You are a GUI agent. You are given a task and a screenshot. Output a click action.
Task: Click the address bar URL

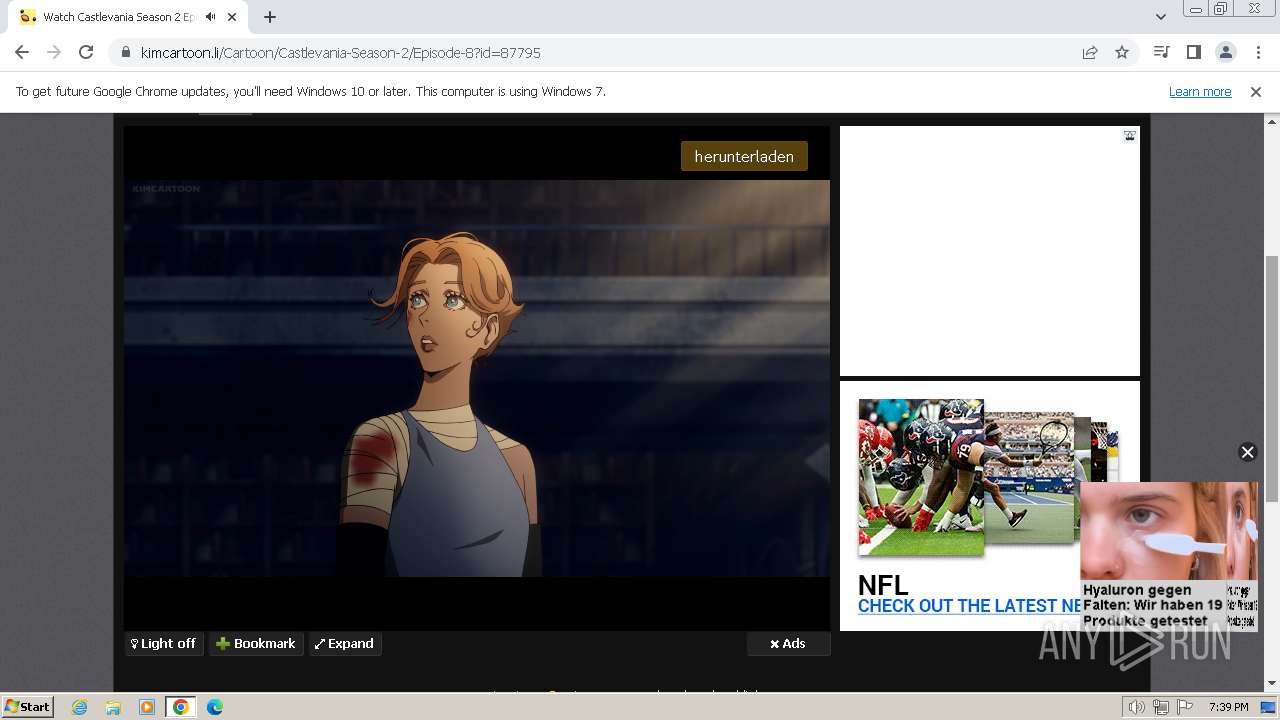[340, 52]
